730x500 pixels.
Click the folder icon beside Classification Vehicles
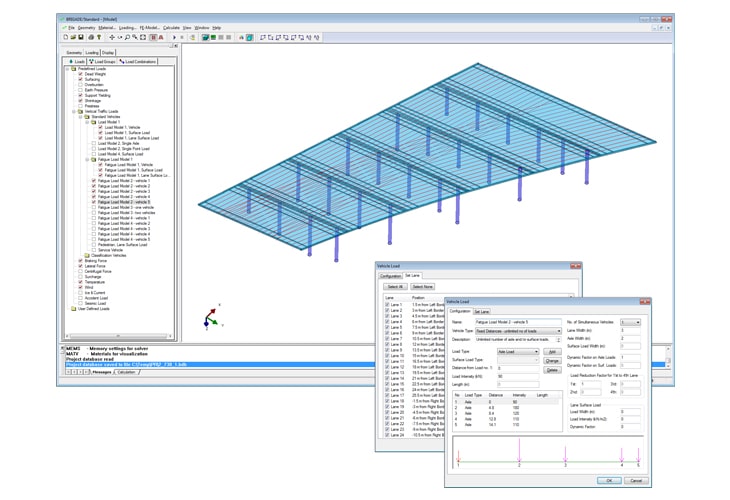click(87, 255)
